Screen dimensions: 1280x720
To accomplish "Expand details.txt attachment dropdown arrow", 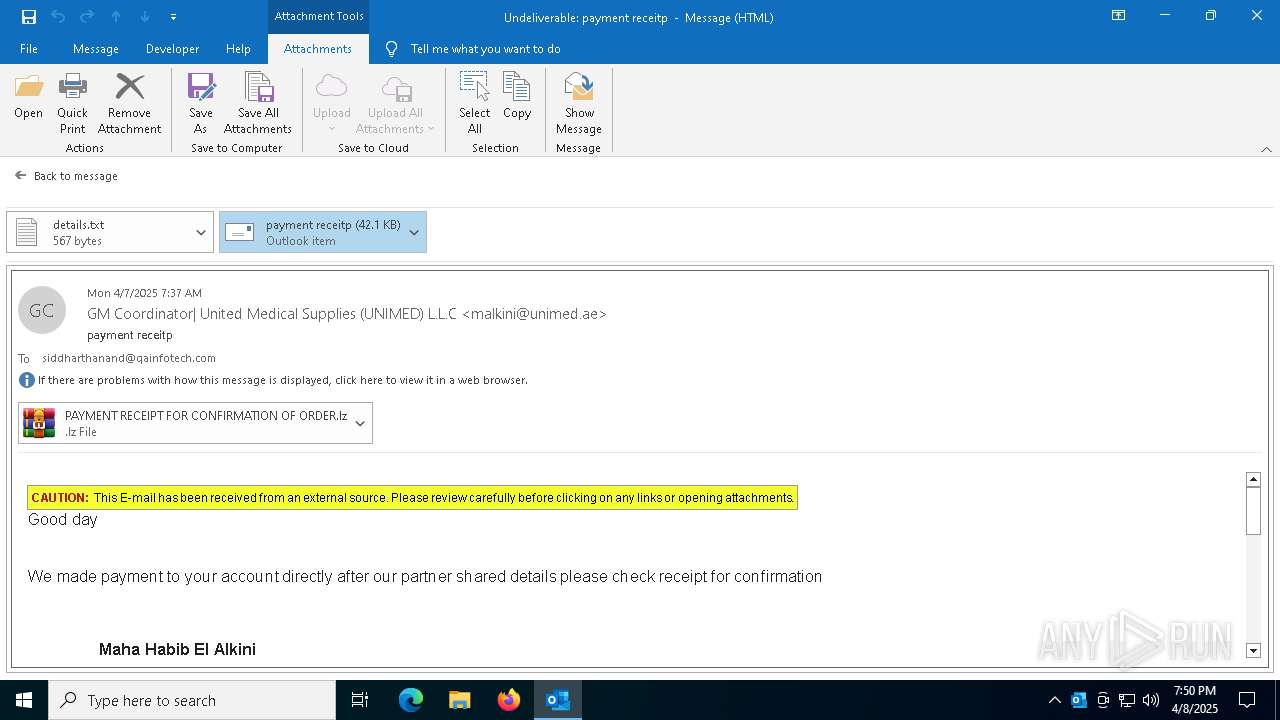I will [201, 233].
